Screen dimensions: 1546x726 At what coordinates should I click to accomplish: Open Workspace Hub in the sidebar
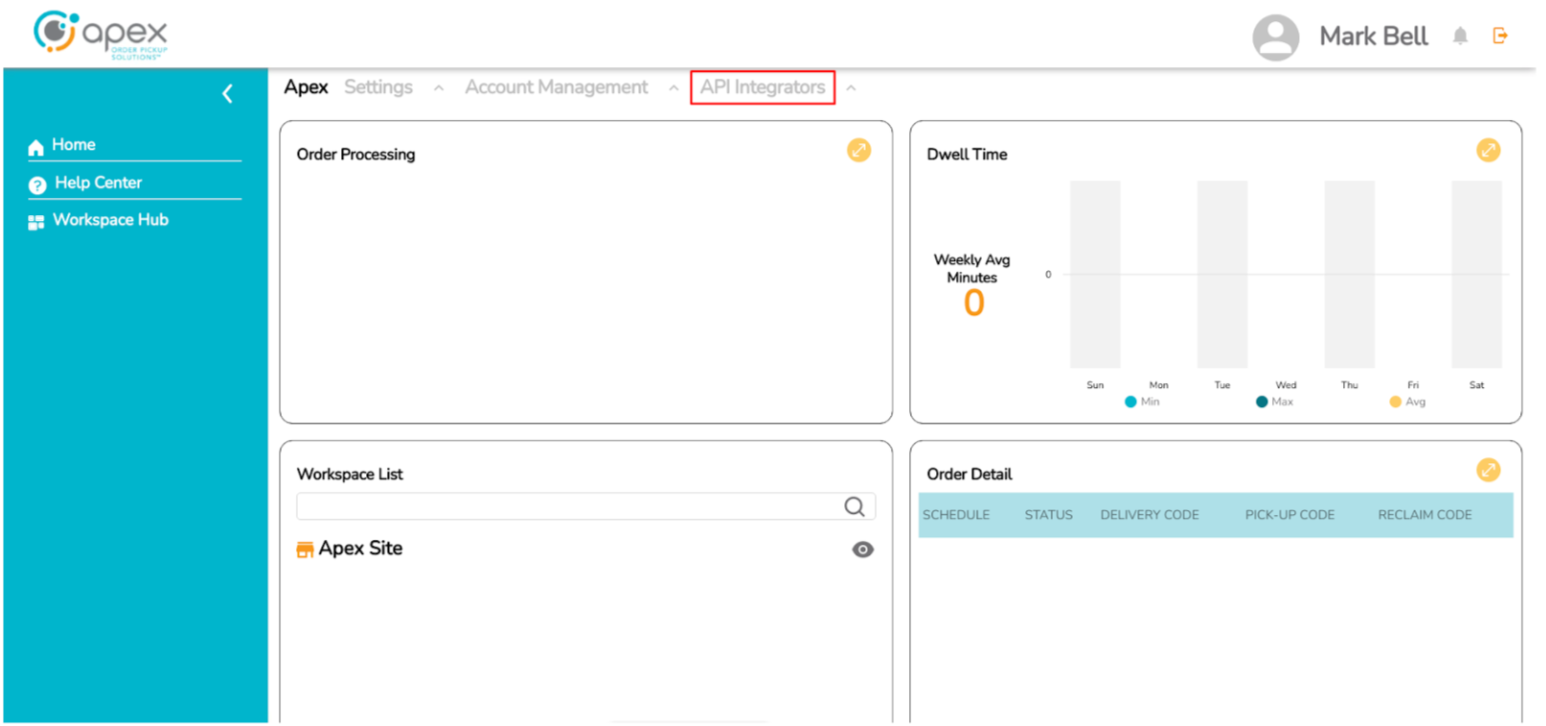pos(109,220)
